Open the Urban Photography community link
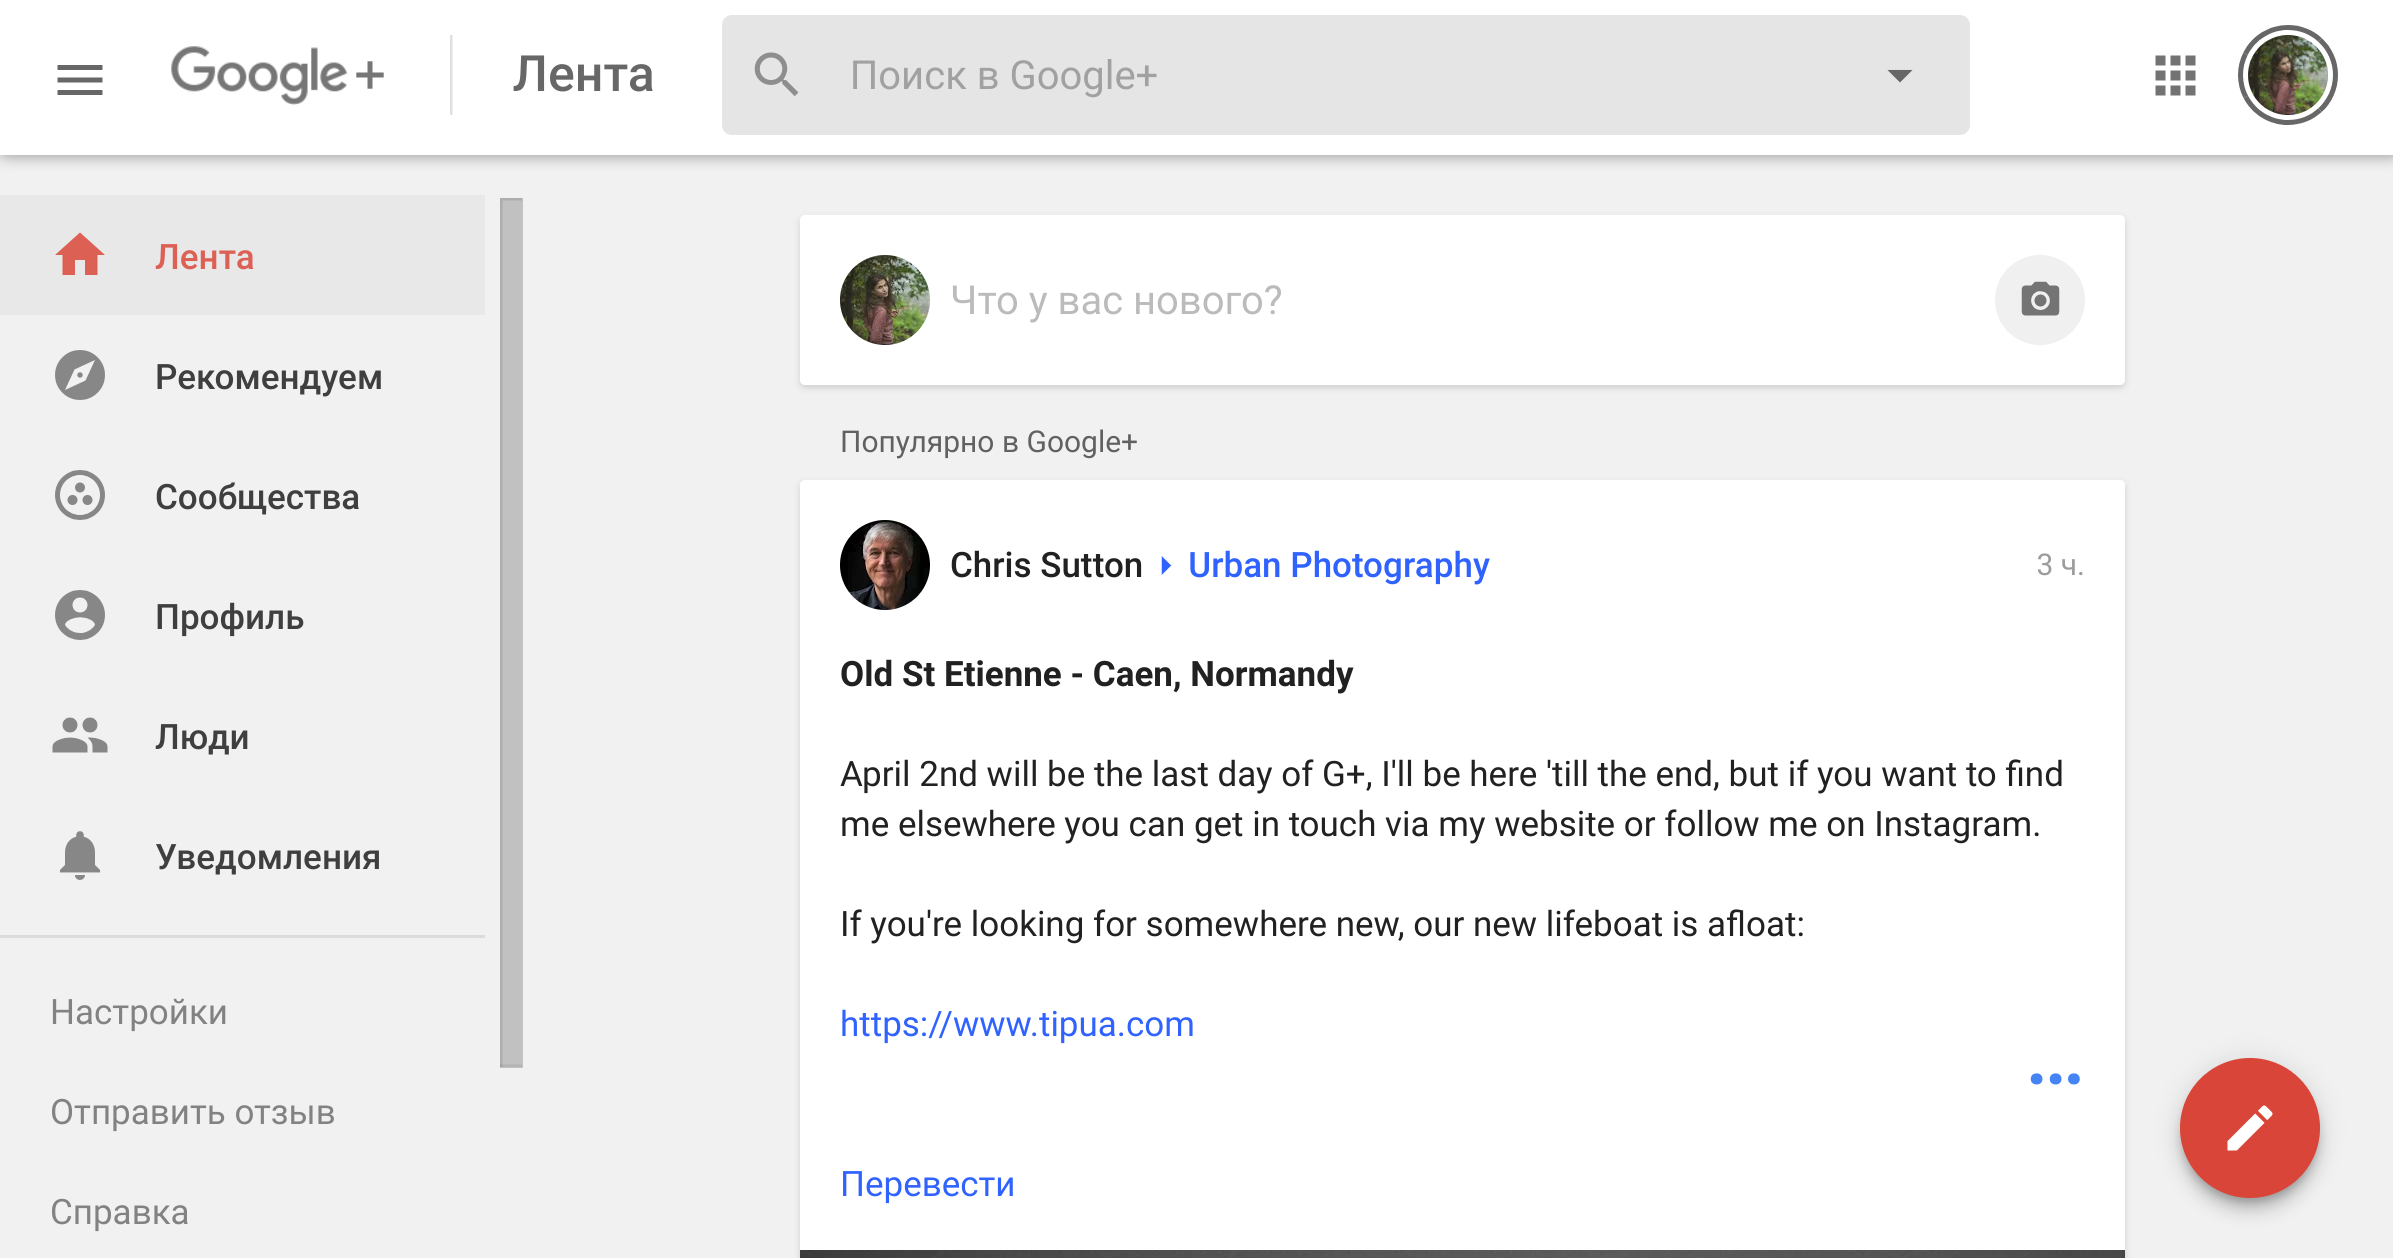Viewport: 2393px width, 1258px height. coord(1338,565)
